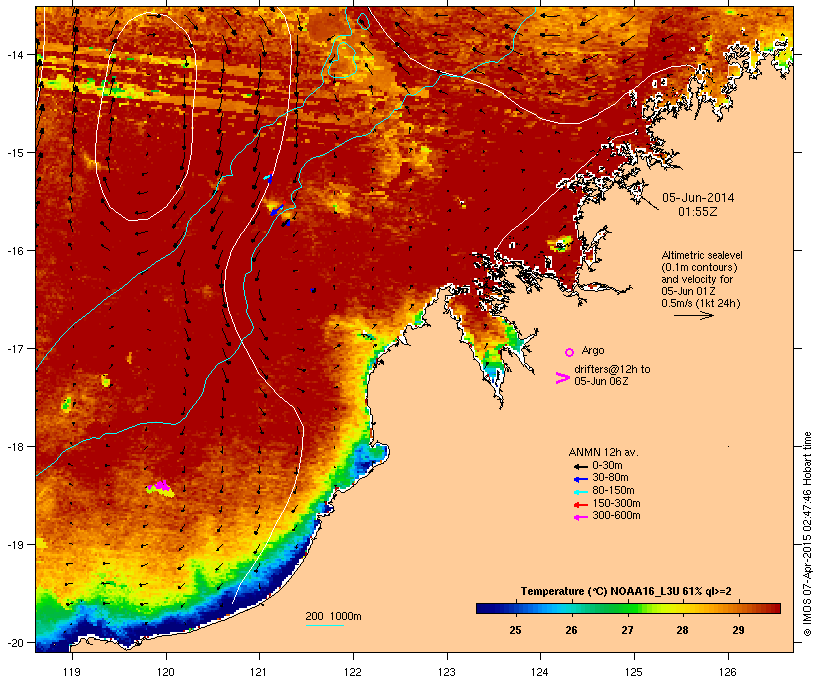This screenshot has height=680, width=820.
Task: Click the colour bar value 28
Action: [x=682, y=630]
